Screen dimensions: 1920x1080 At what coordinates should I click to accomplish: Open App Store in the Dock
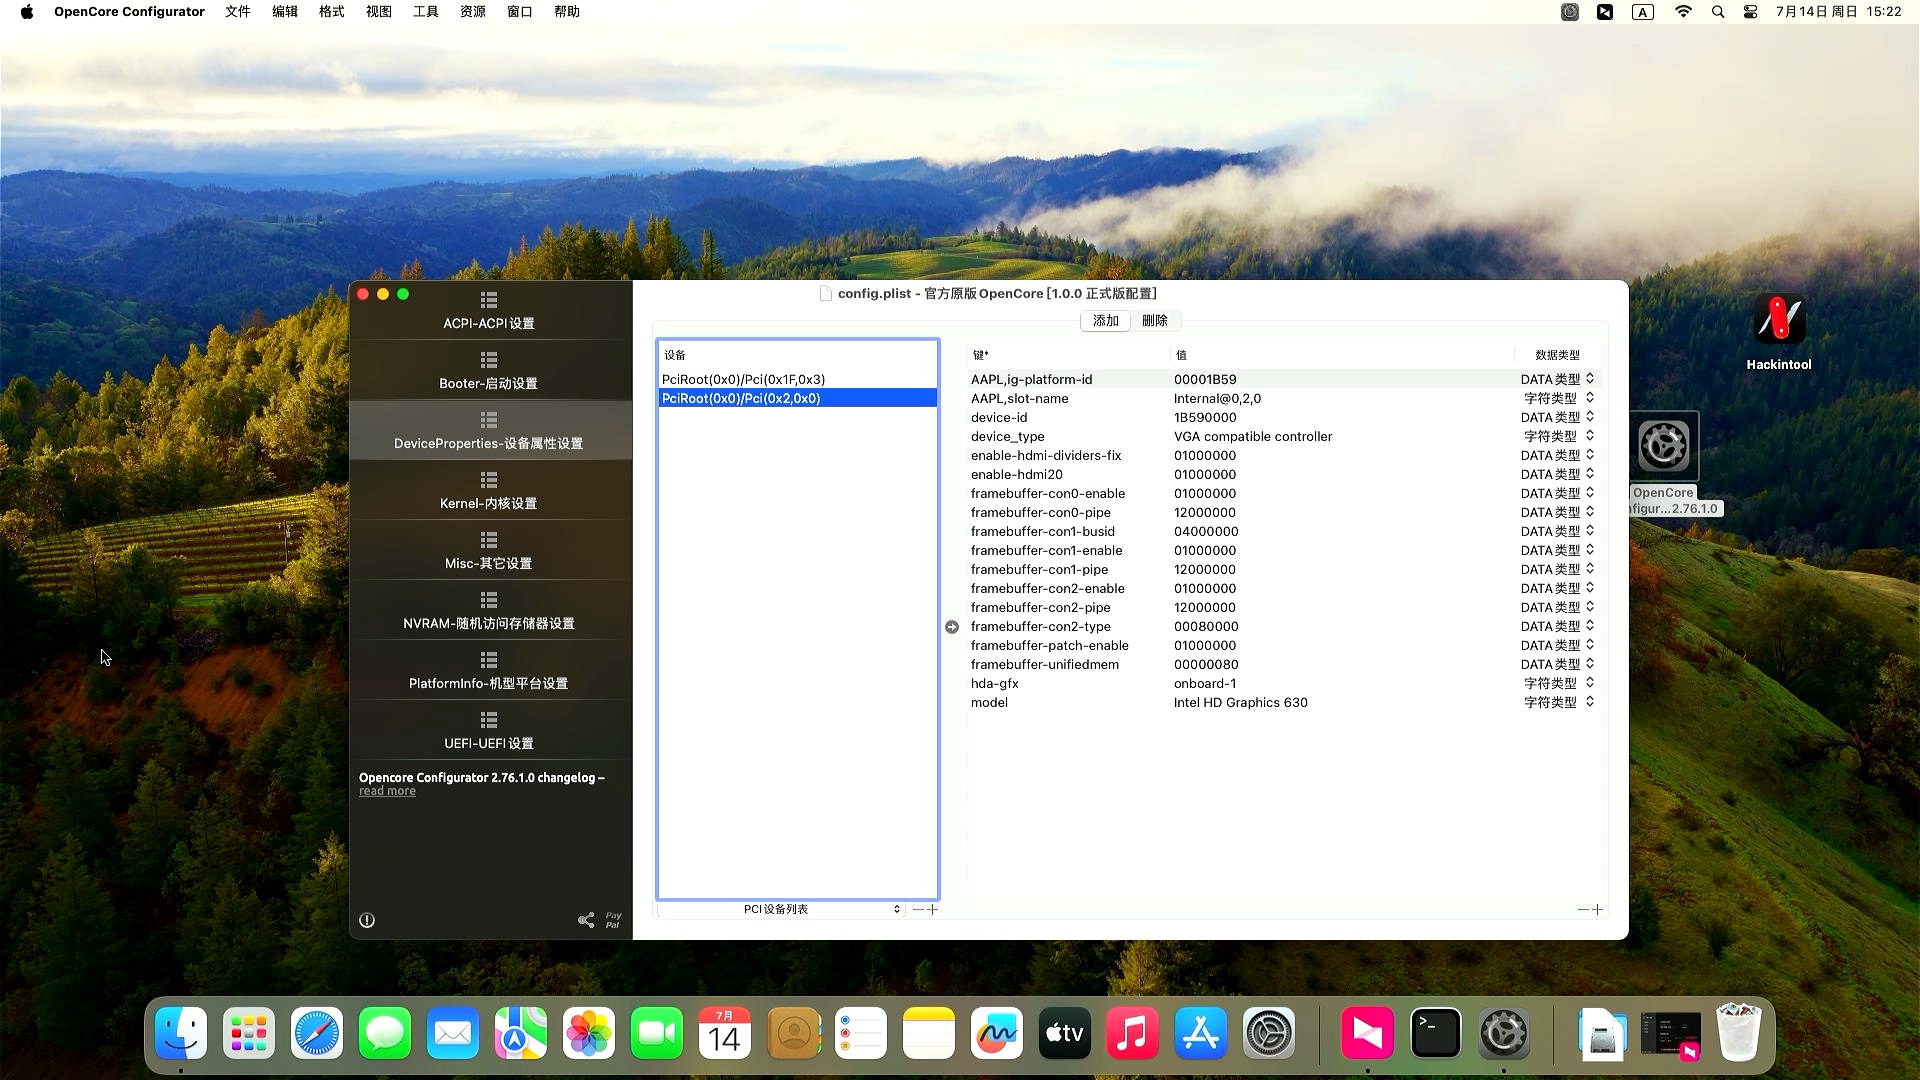point(1201,1033)
